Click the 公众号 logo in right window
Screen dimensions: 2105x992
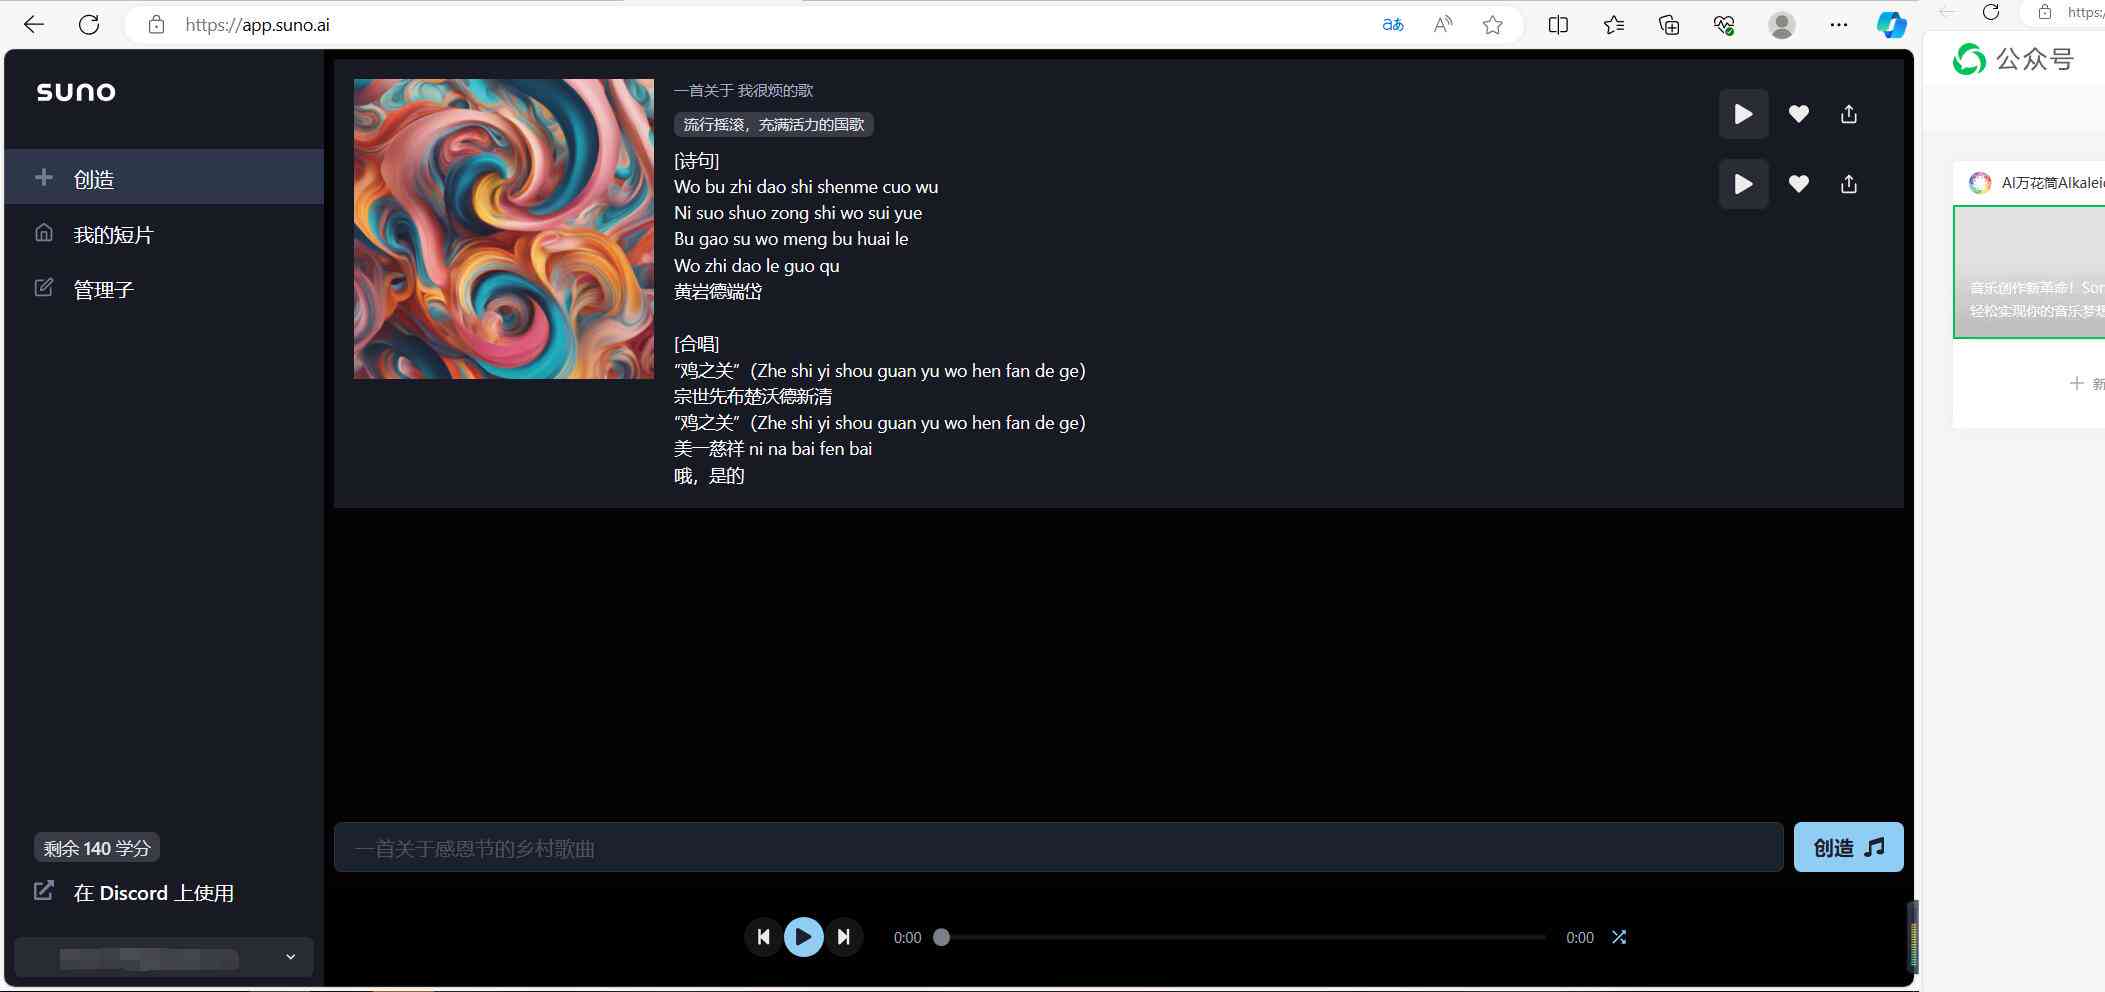2013,60
